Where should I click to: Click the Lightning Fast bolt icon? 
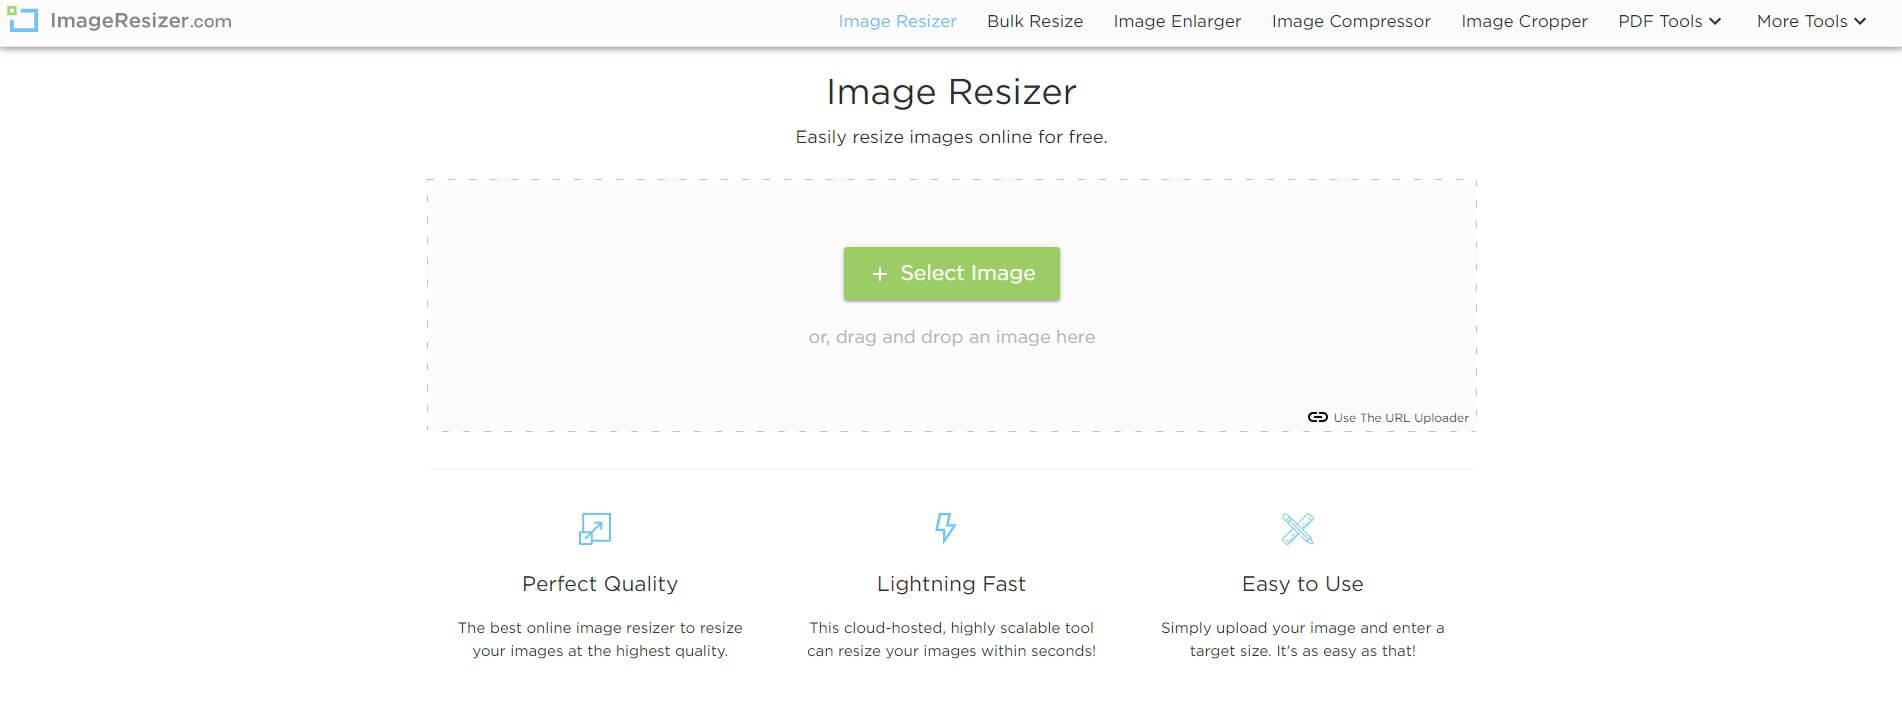coord(945,528)
